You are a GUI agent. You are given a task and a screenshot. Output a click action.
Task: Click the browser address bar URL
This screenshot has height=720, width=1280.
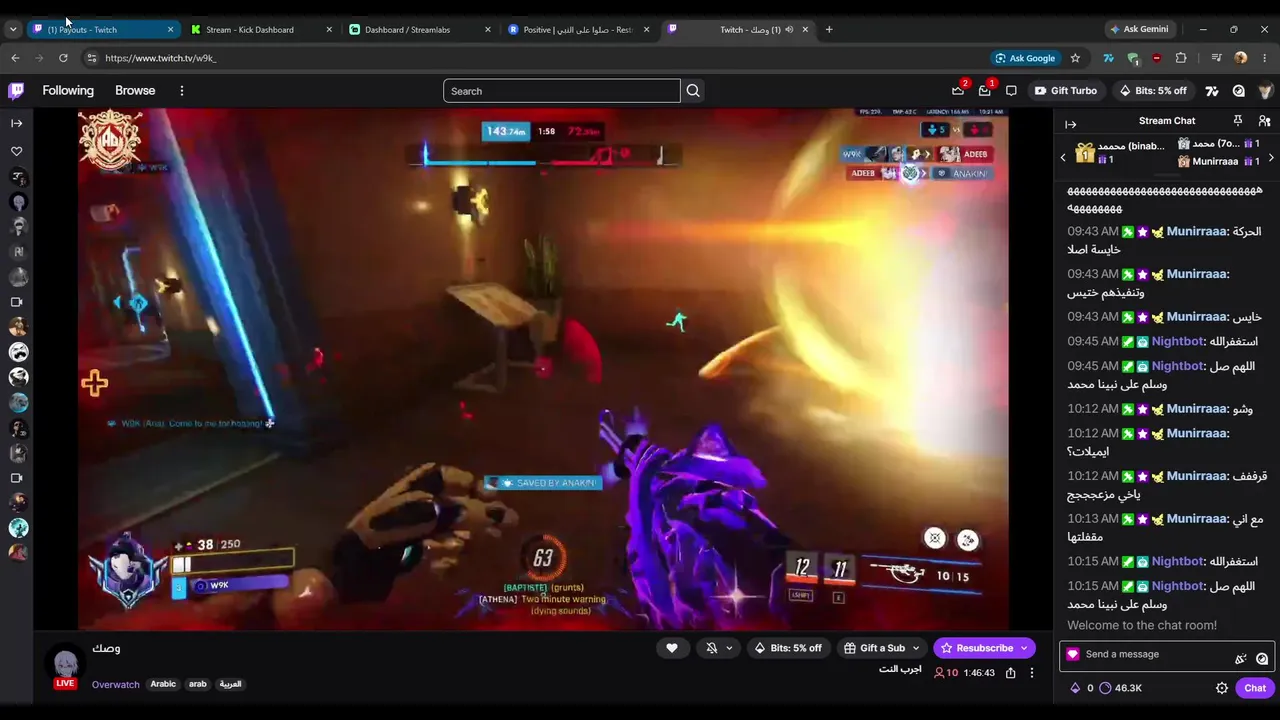(161, 58)
